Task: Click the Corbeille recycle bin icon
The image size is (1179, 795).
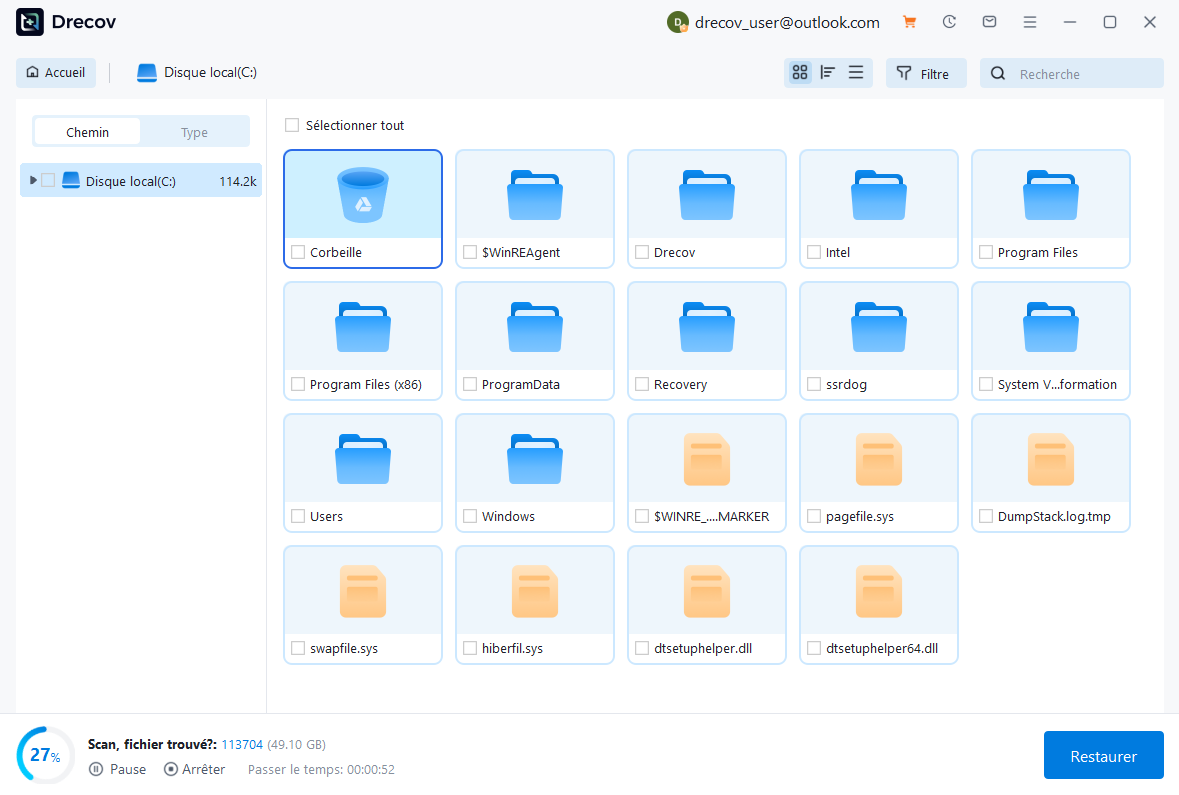Action: point(363,195)
